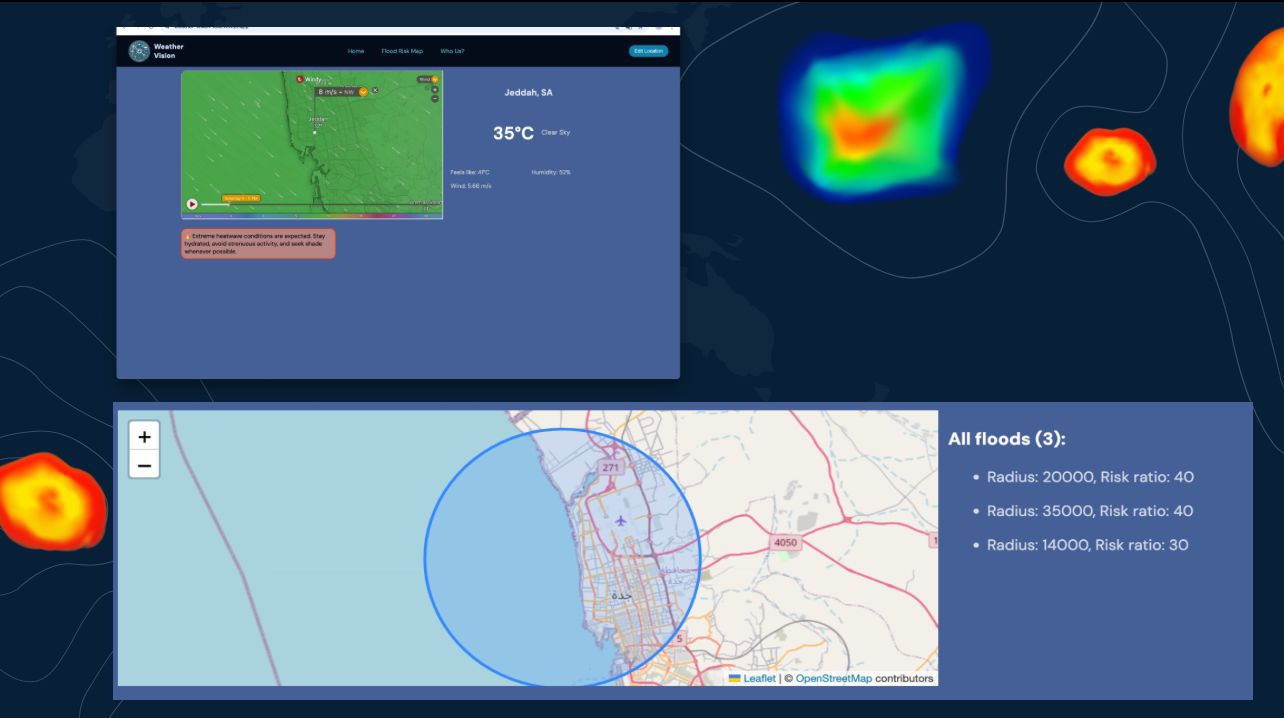Expand the orange chevron on wind popup
1284x718 pixels.
tap(363, 91)
